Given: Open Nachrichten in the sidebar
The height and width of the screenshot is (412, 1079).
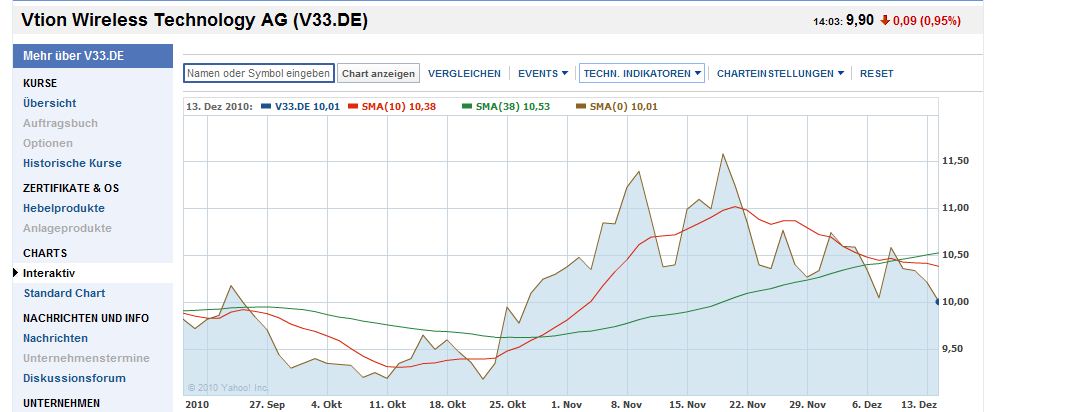Looking at the screenshot, I should (55, 338).
